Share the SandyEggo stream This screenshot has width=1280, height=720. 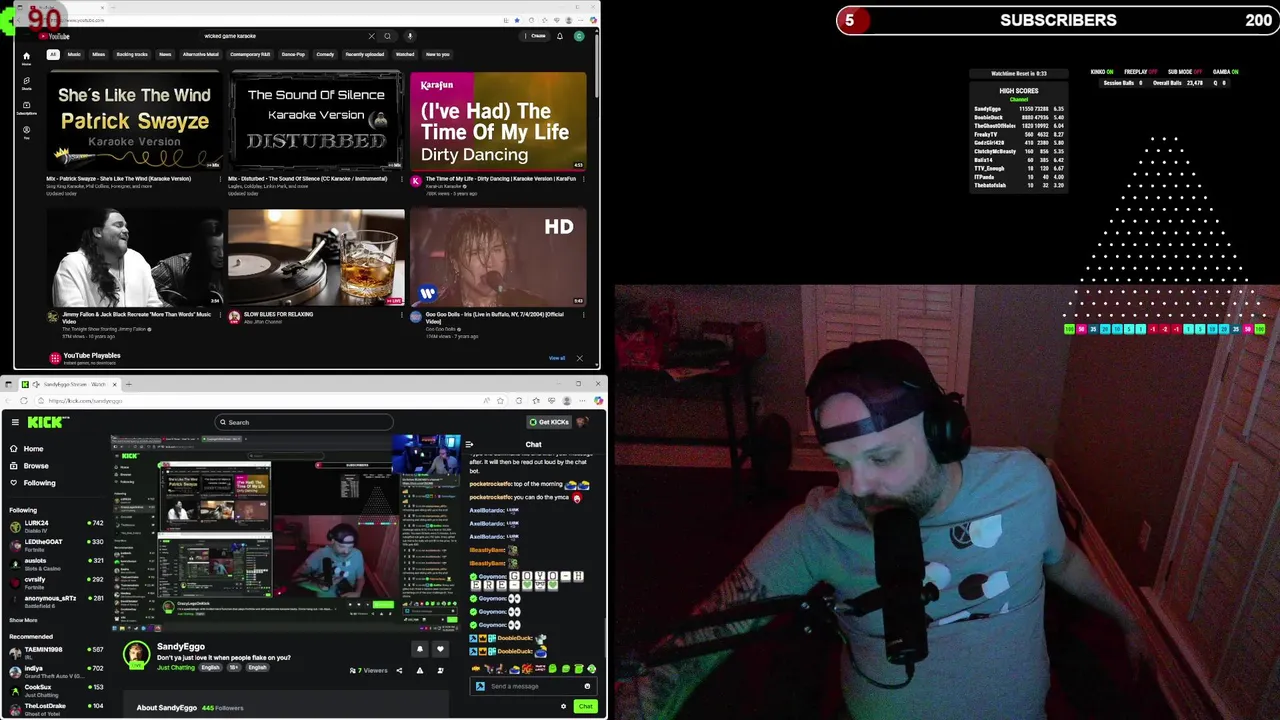pos(399,670)
